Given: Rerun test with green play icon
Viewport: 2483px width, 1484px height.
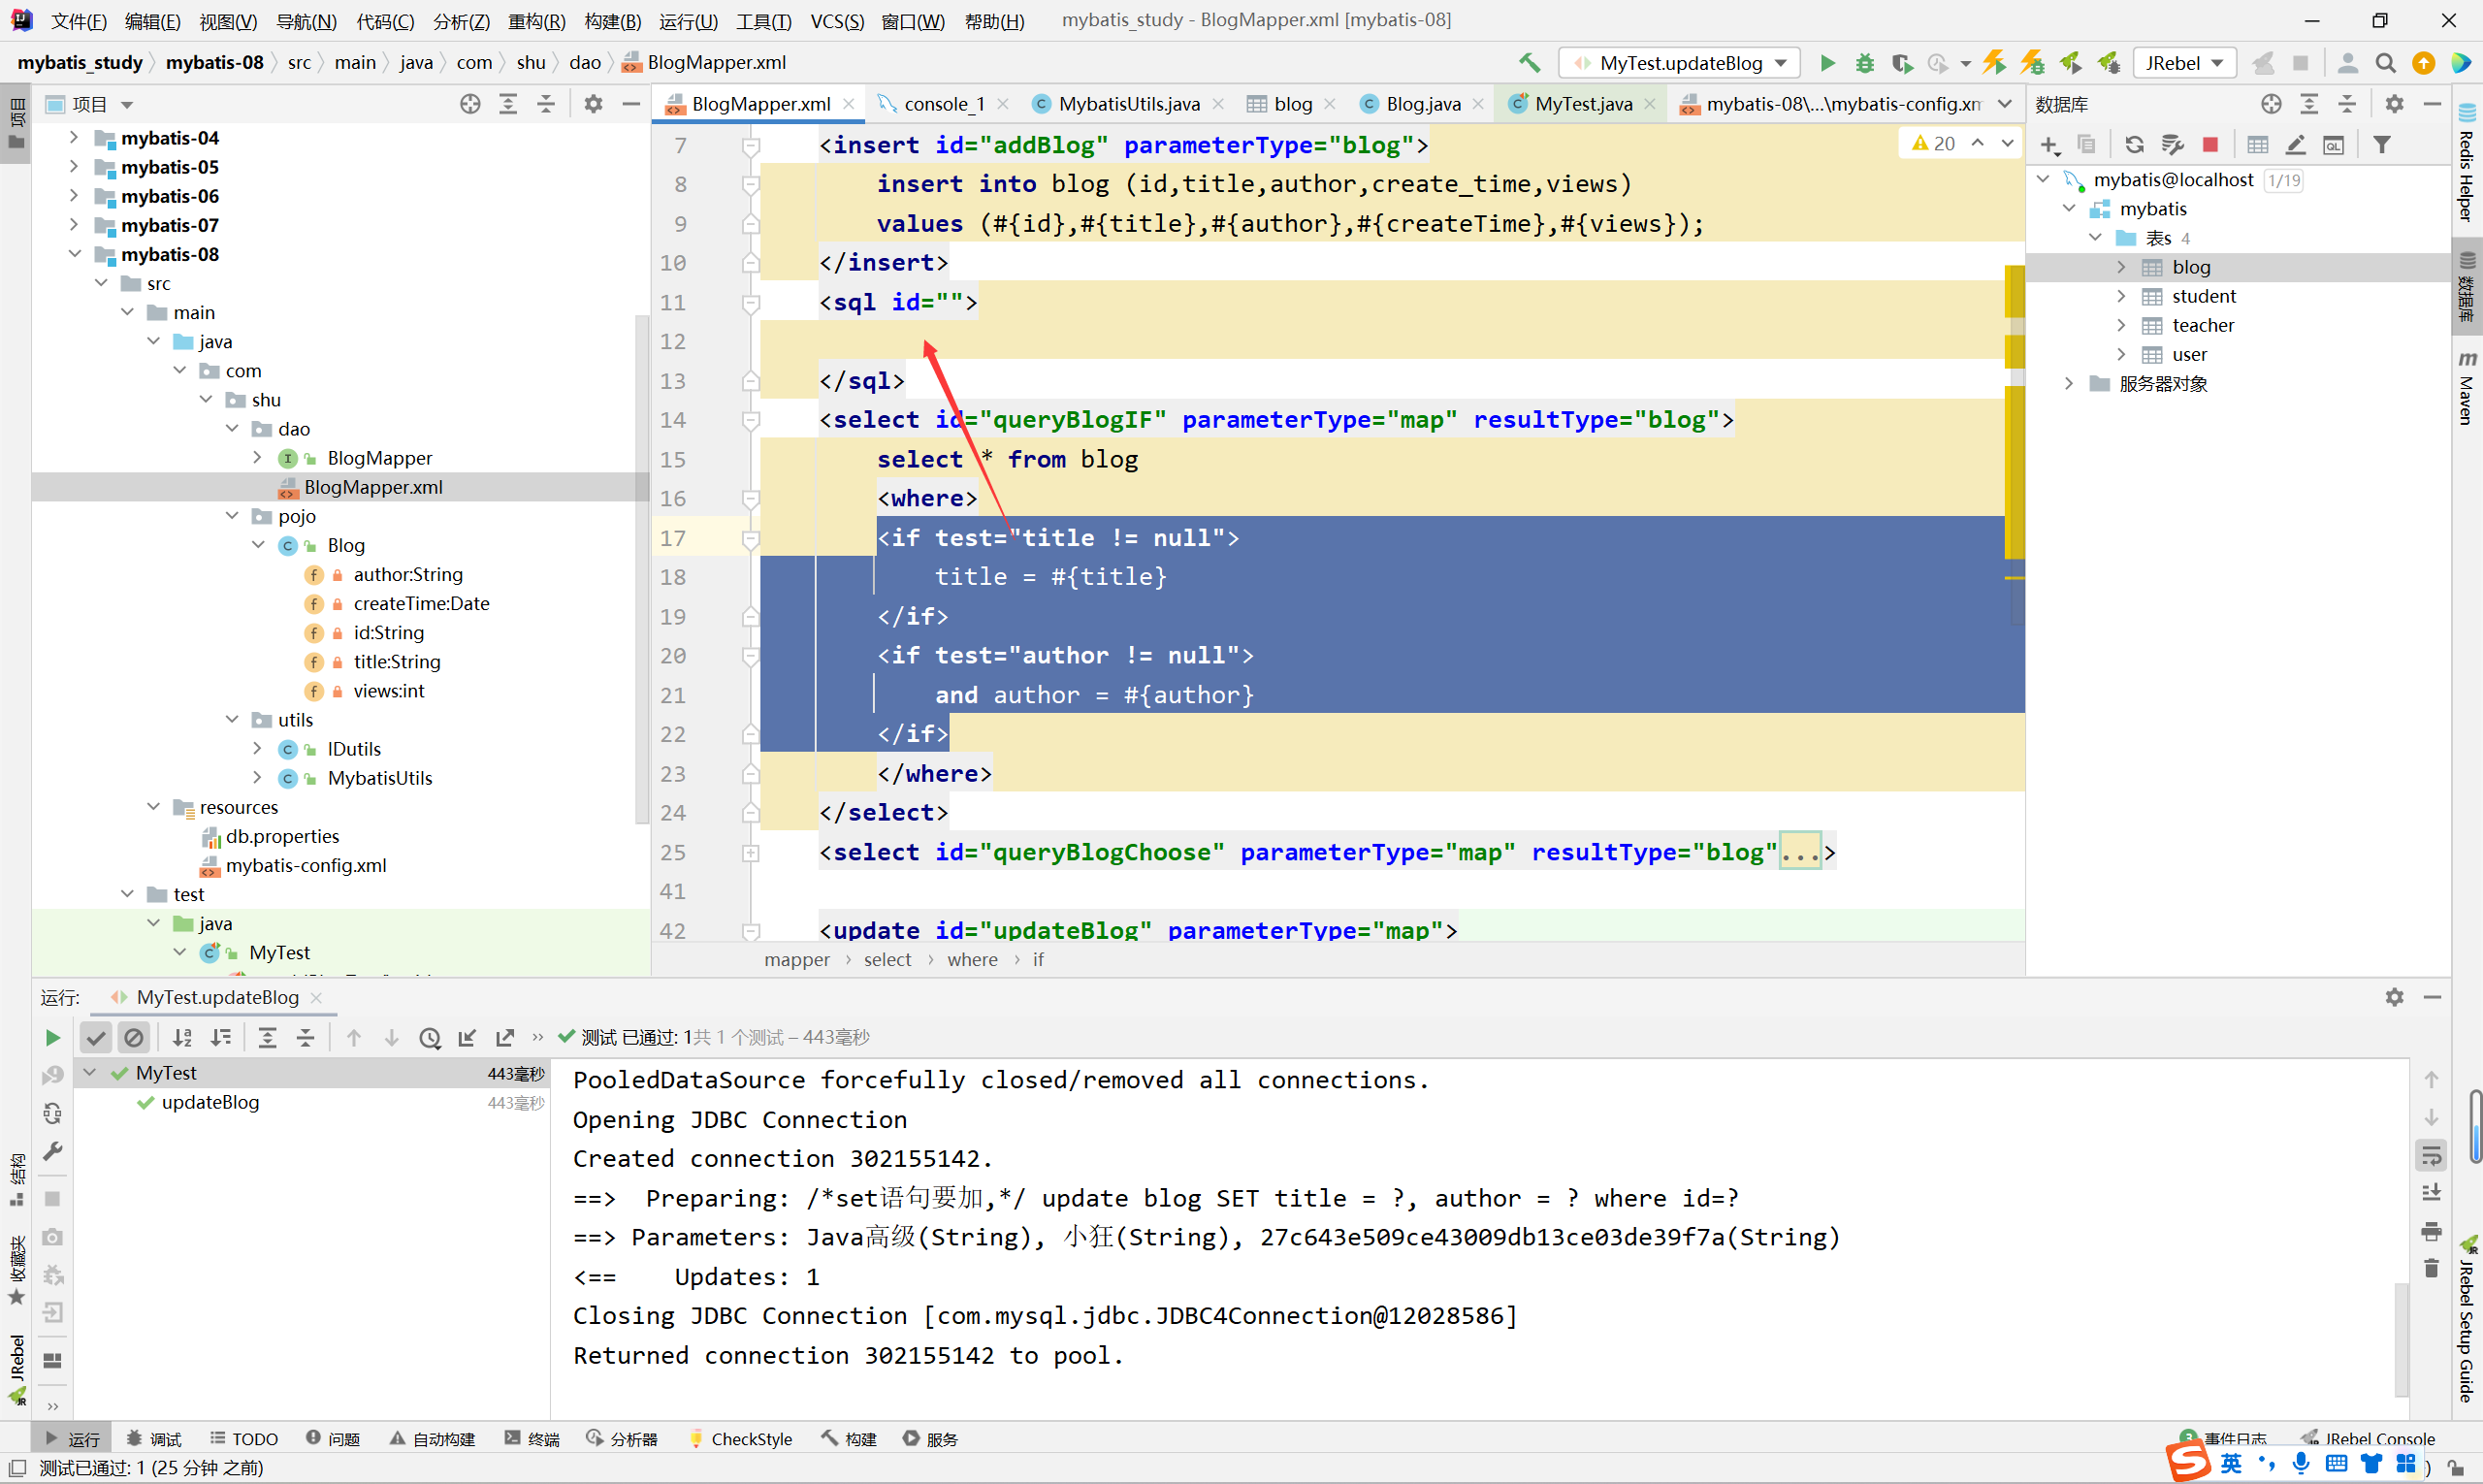Looking at the screenshot, I should pos(52,1038).
